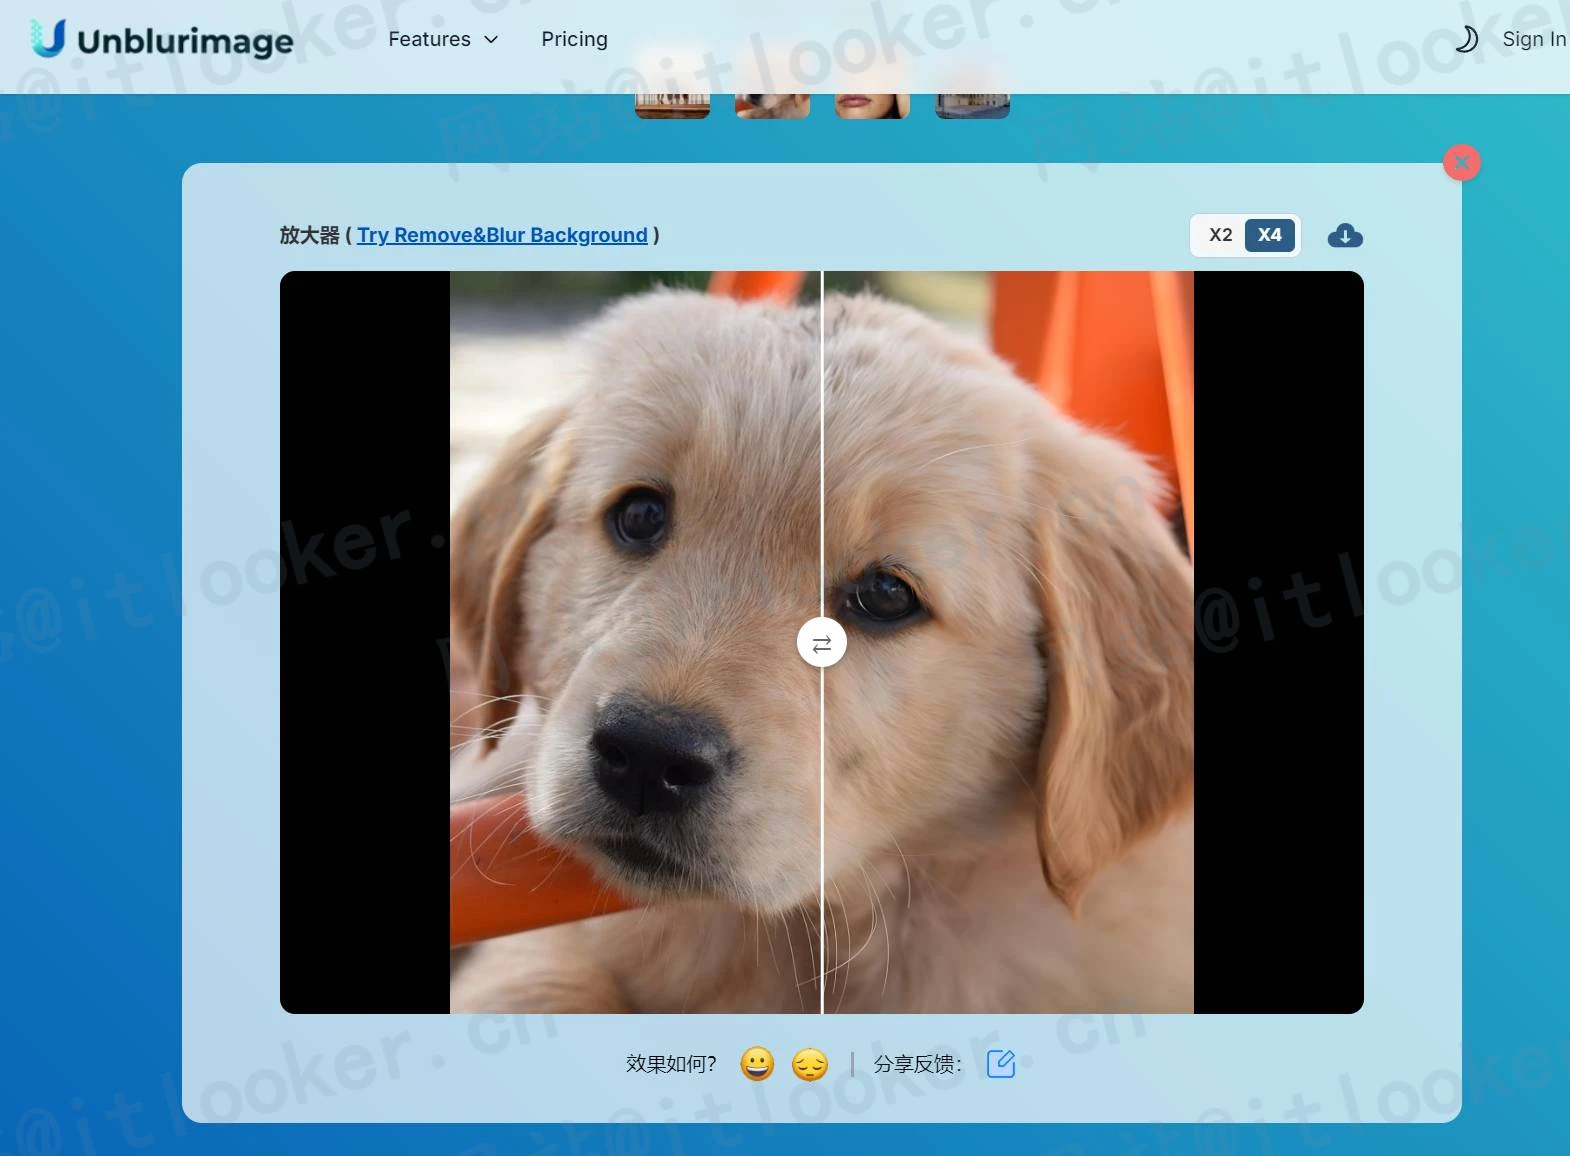Click the 分享反馈 label
1570x1156 pixels.
(917, 1064)
